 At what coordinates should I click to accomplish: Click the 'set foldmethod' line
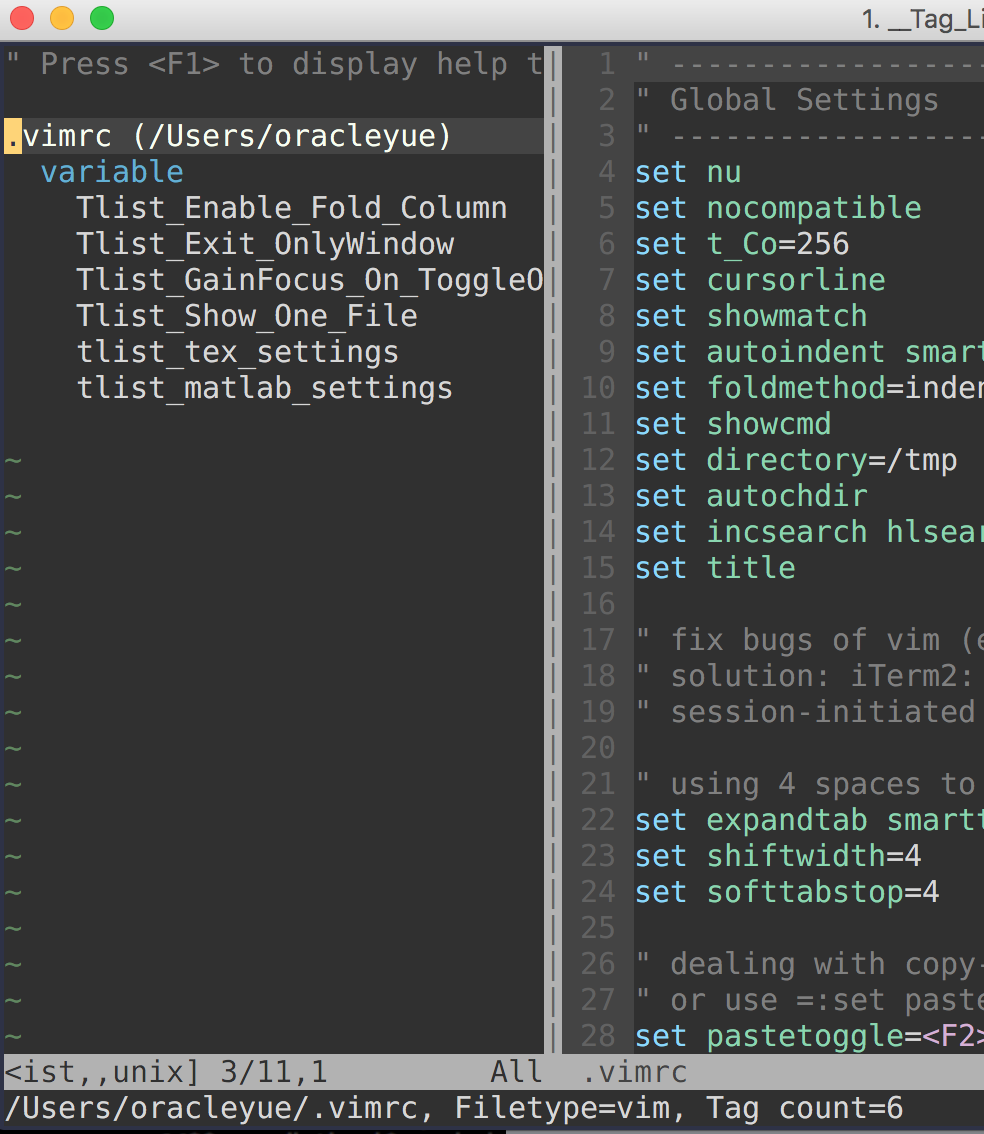click(810, 388)
